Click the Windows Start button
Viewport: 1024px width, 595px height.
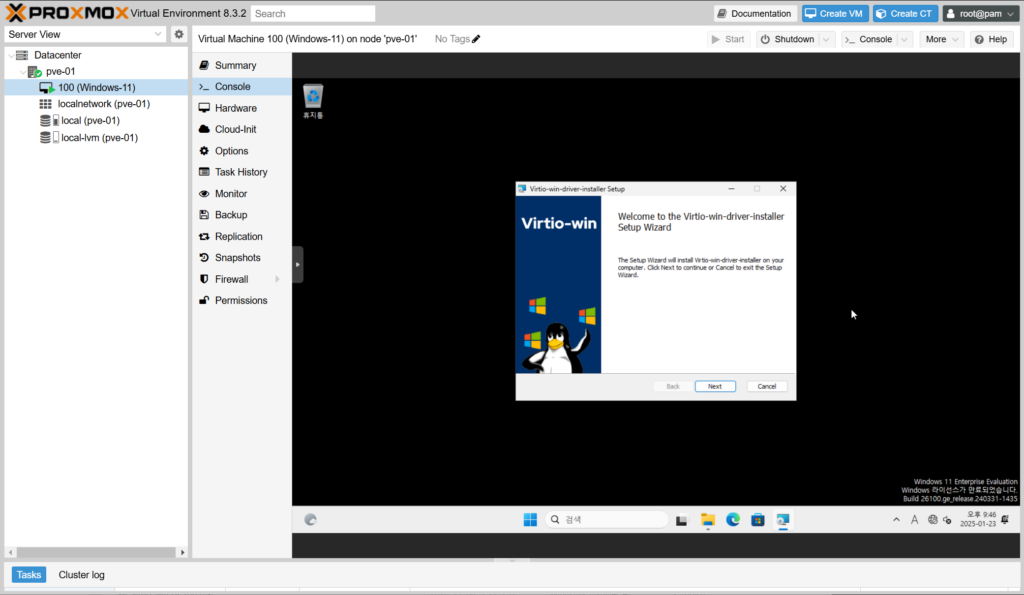529,520
